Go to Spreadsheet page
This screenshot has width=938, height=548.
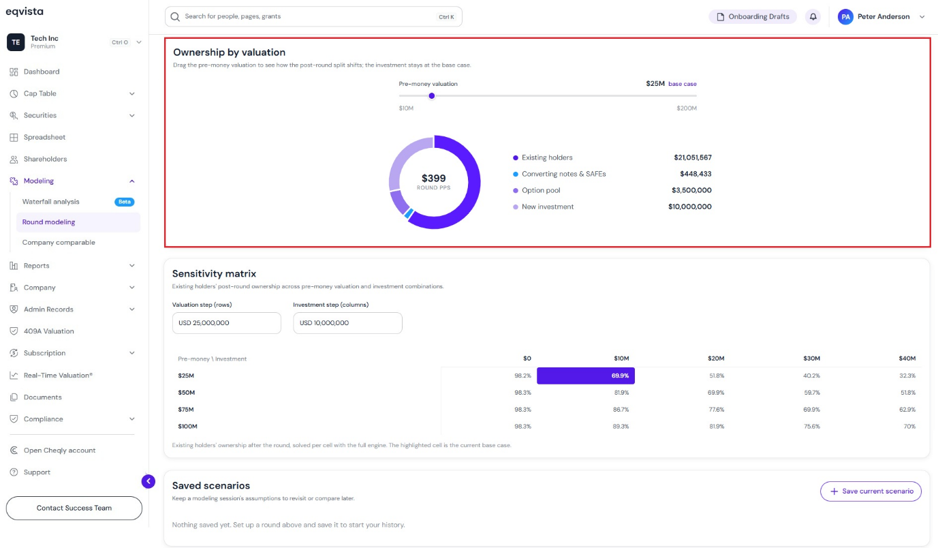44,137
